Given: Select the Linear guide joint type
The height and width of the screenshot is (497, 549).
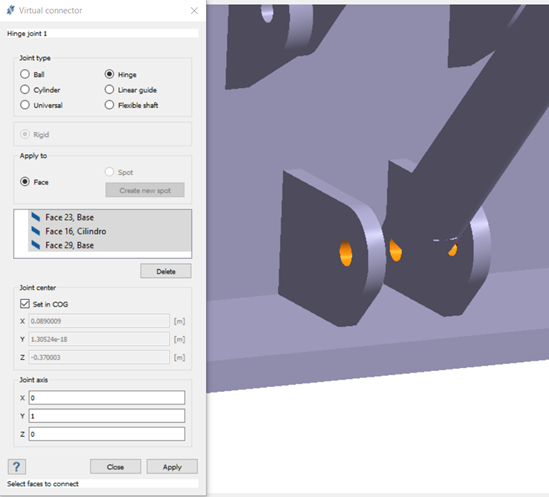Looking at the screenshot, I should click(x=109, y=90).
